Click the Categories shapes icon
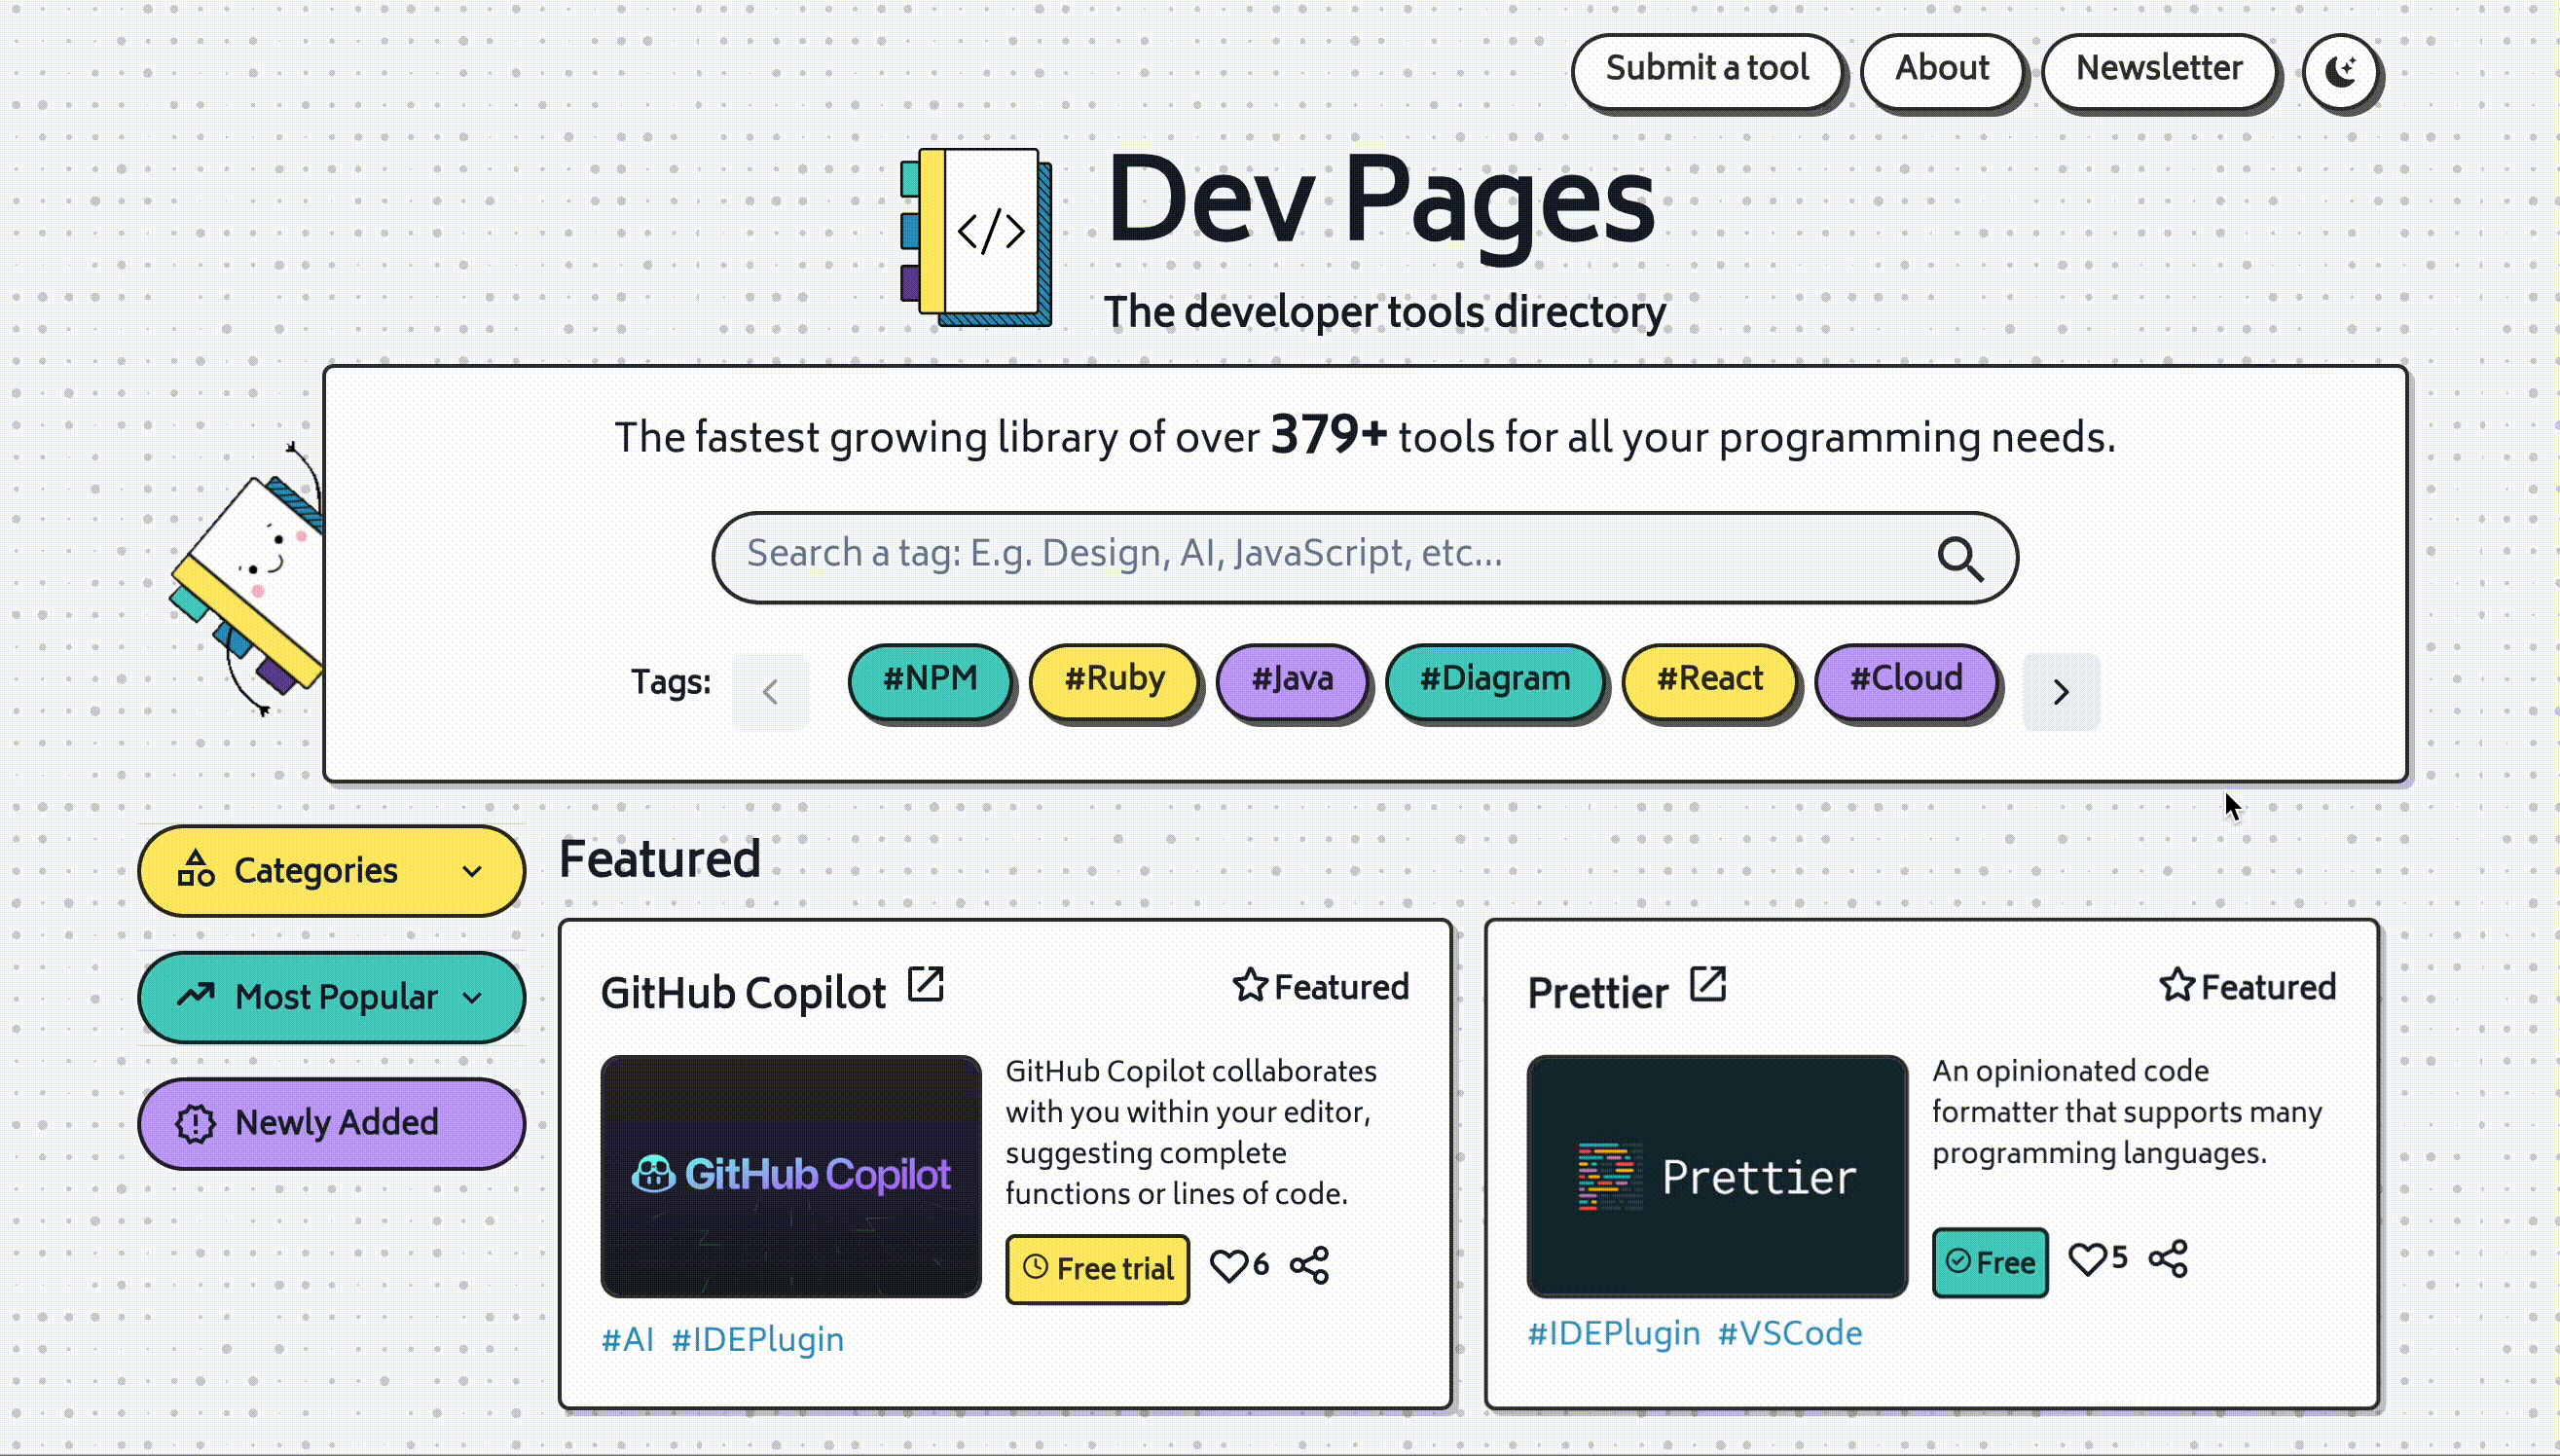 pos(196,869)
